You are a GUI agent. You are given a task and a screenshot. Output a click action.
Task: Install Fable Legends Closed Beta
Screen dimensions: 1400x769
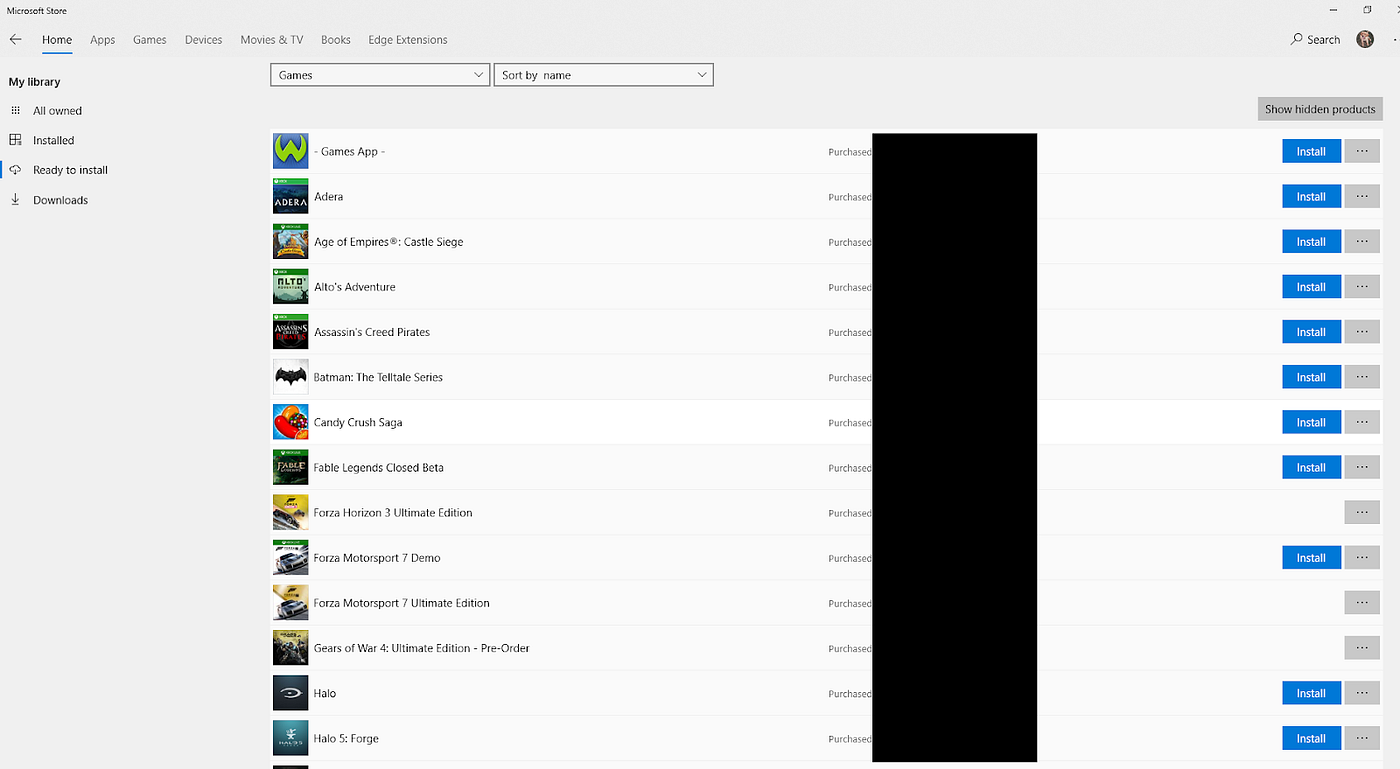(1311, 467)
